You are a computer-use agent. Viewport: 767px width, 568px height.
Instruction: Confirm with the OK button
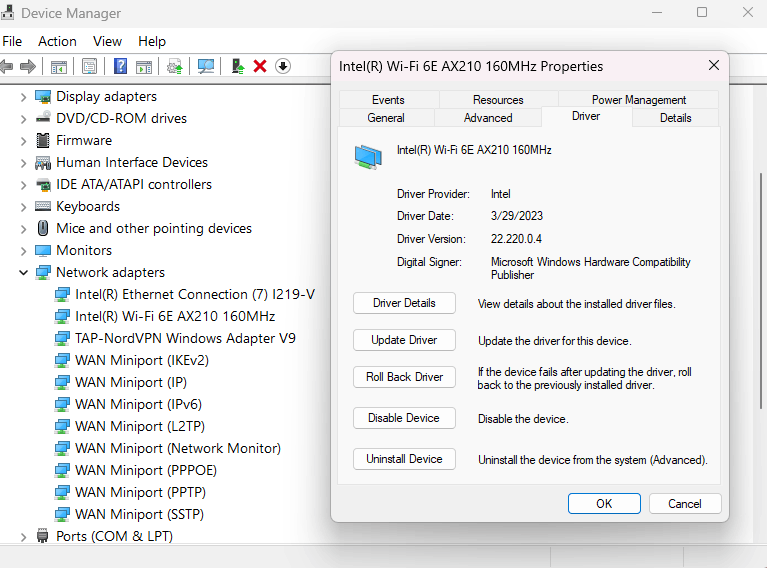pos(604,504)
